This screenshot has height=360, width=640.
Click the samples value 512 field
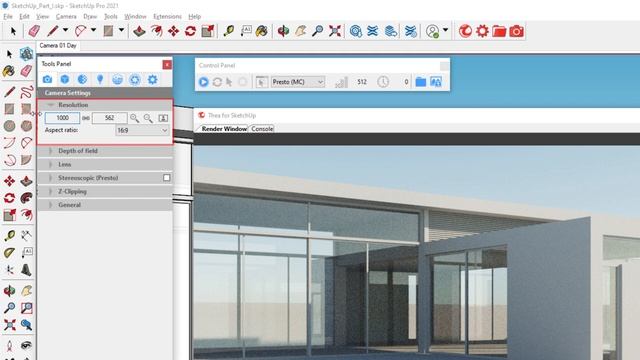click(x=362, y=82)
